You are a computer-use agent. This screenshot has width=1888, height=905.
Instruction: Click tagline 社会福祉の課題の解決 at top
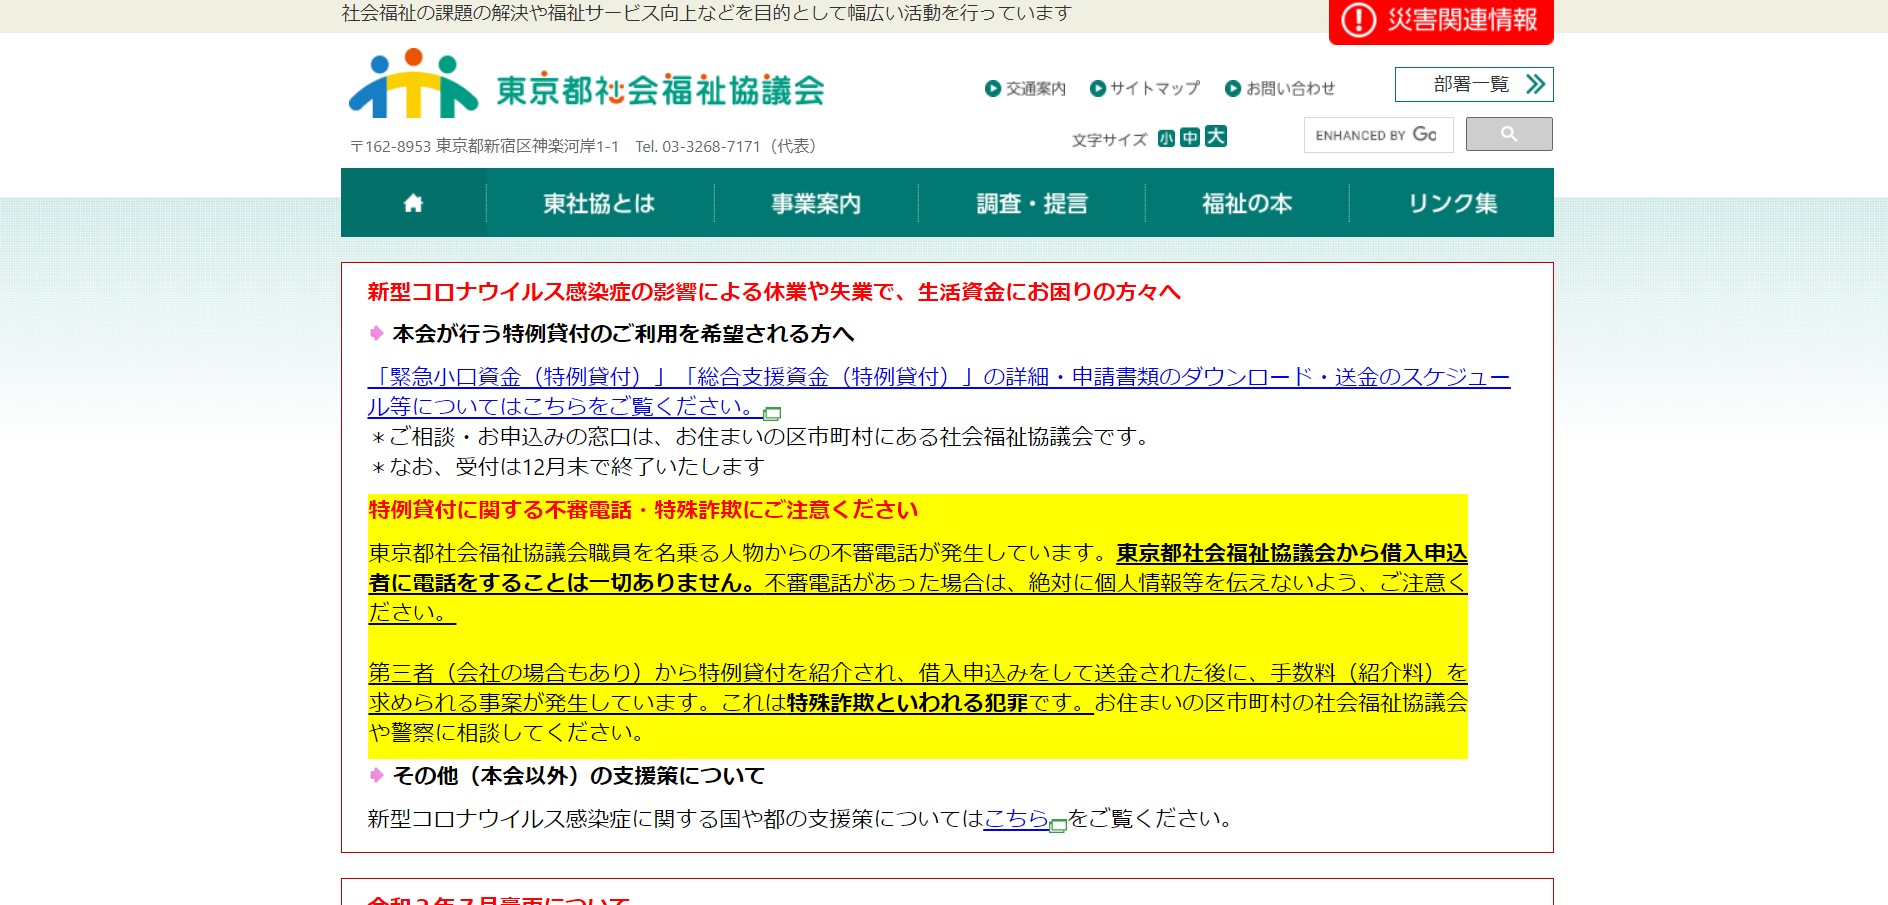706,13
